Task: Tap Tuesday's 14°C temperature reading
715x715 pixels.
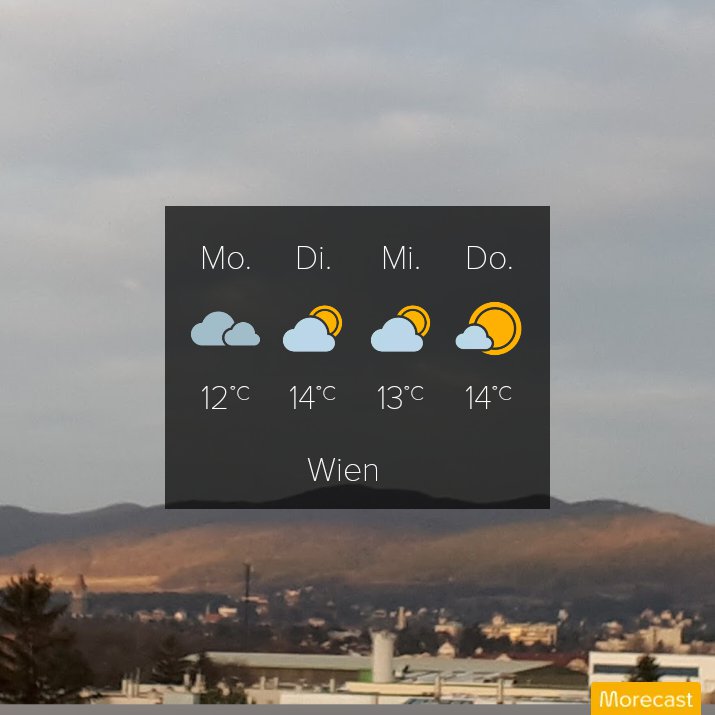Action: pos(312,397)
